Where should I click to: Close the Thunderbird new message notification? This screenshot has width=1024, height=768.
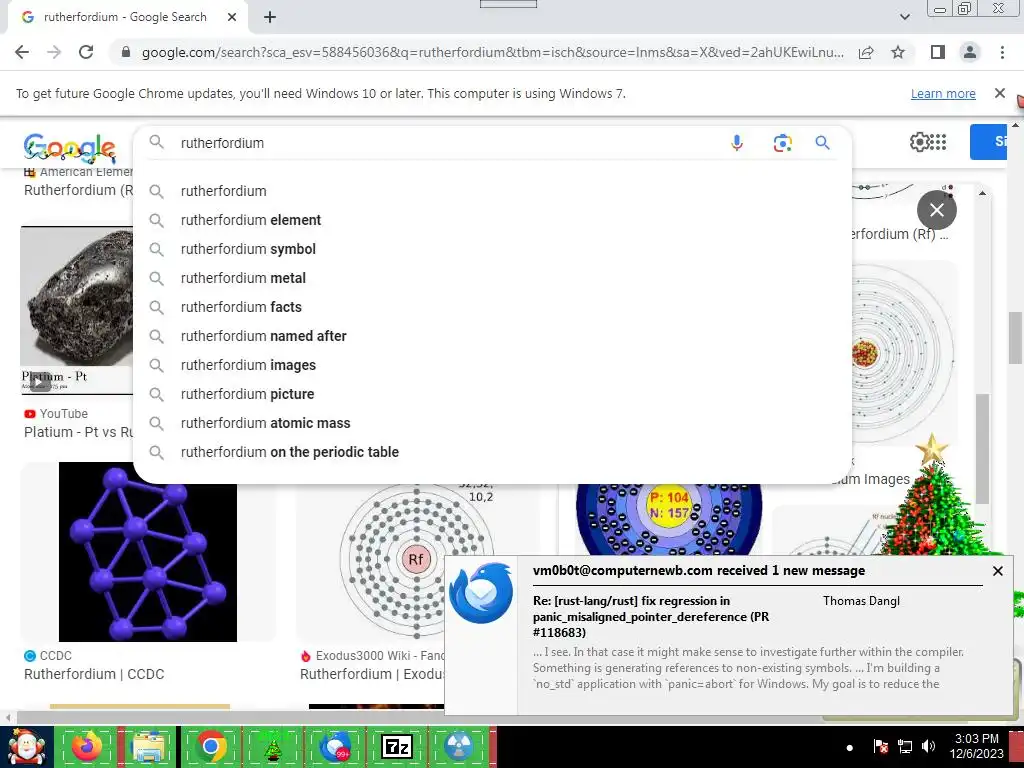click(997, 571)
